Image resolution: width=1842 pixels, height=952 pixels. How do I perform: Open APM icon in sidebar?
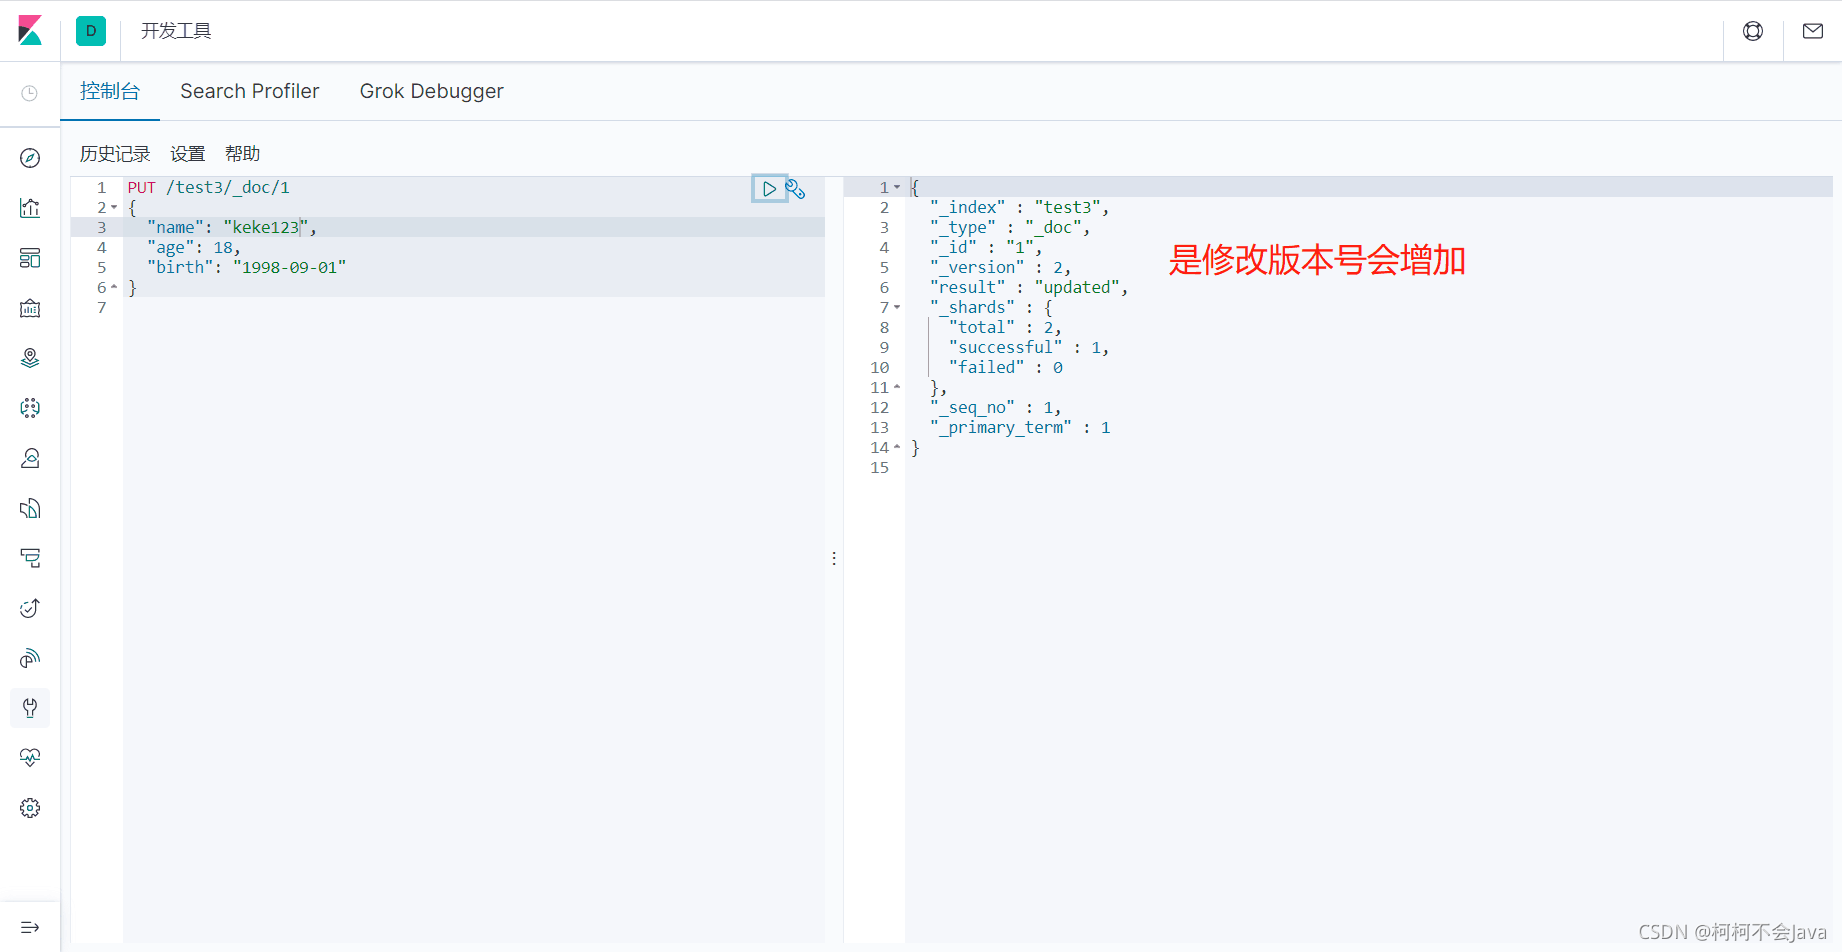tap(30, 558)
